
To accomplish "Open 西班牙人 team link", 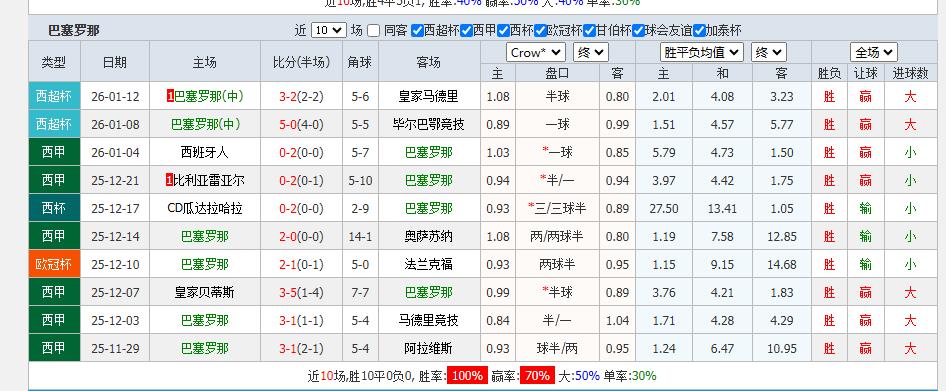I will coord(205,153).
